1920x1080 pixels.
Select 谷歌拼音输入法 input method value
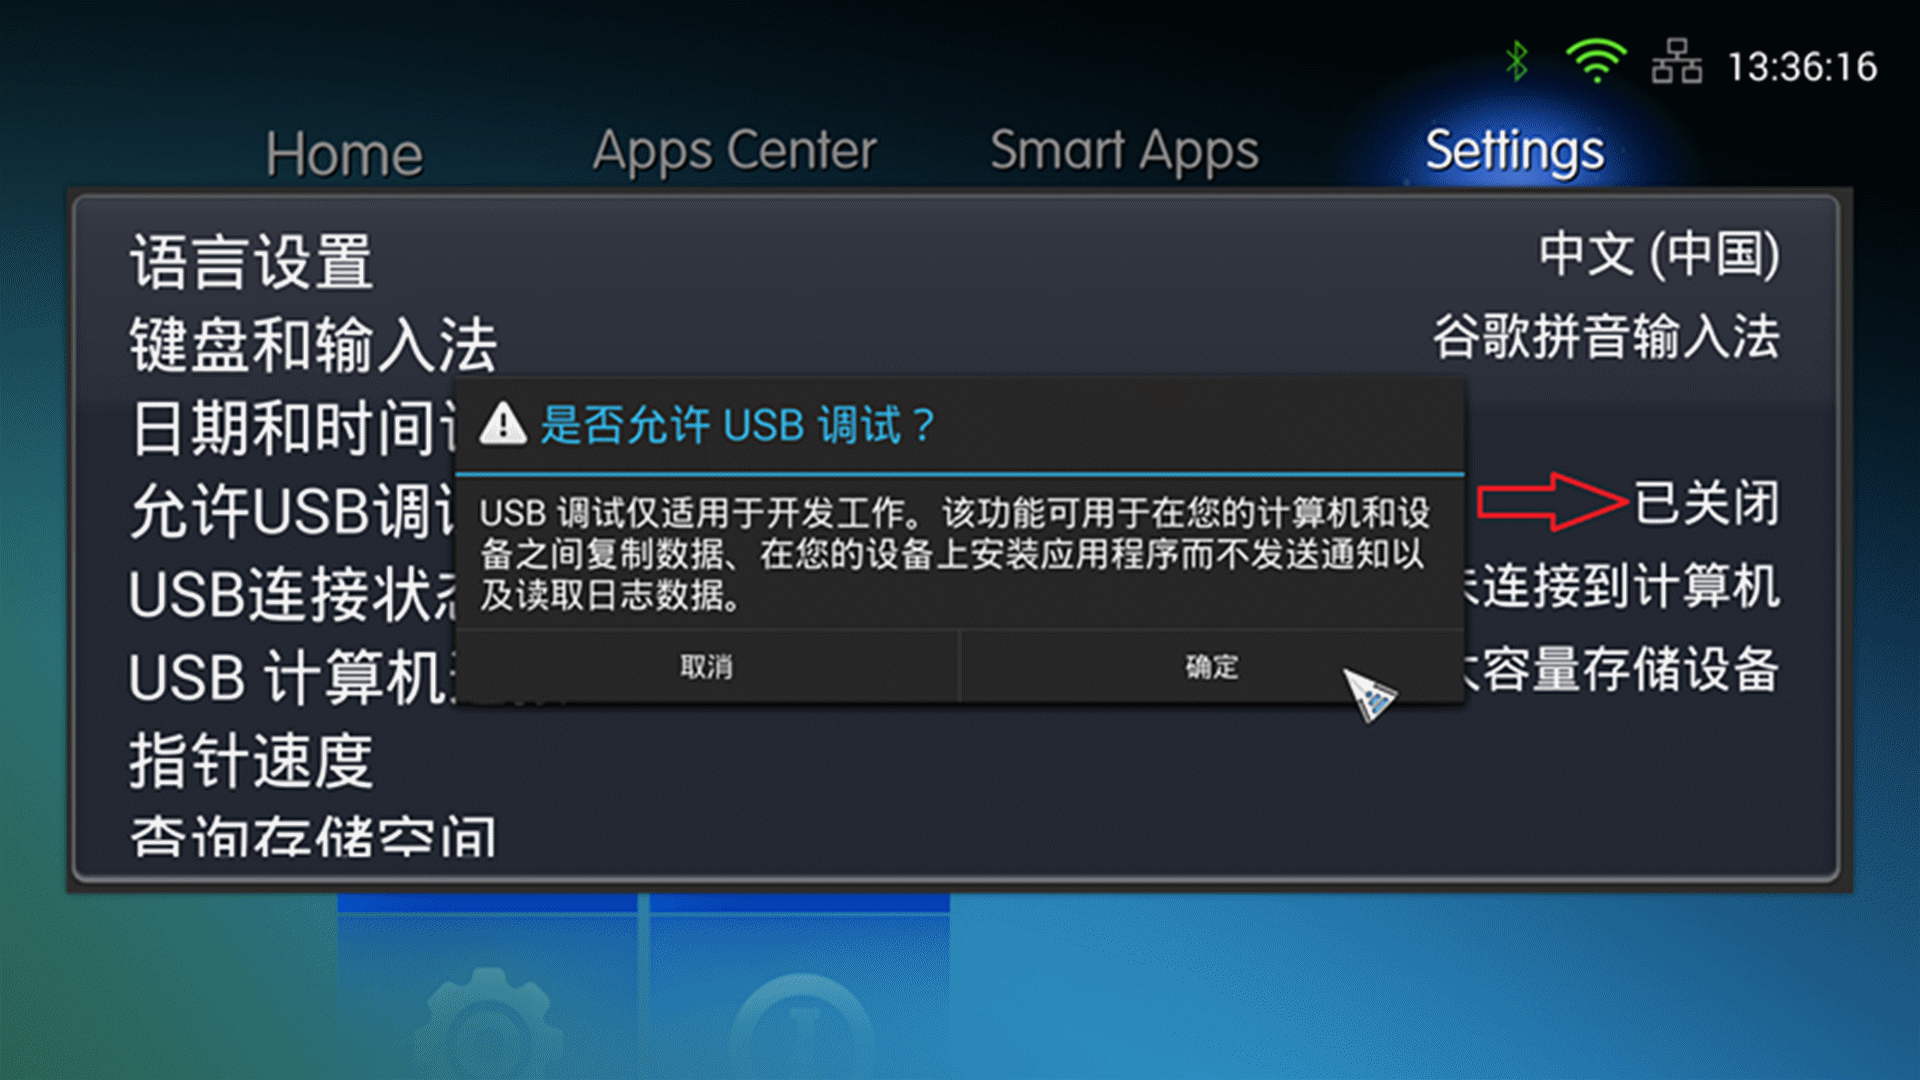(x=1606, y=337)
